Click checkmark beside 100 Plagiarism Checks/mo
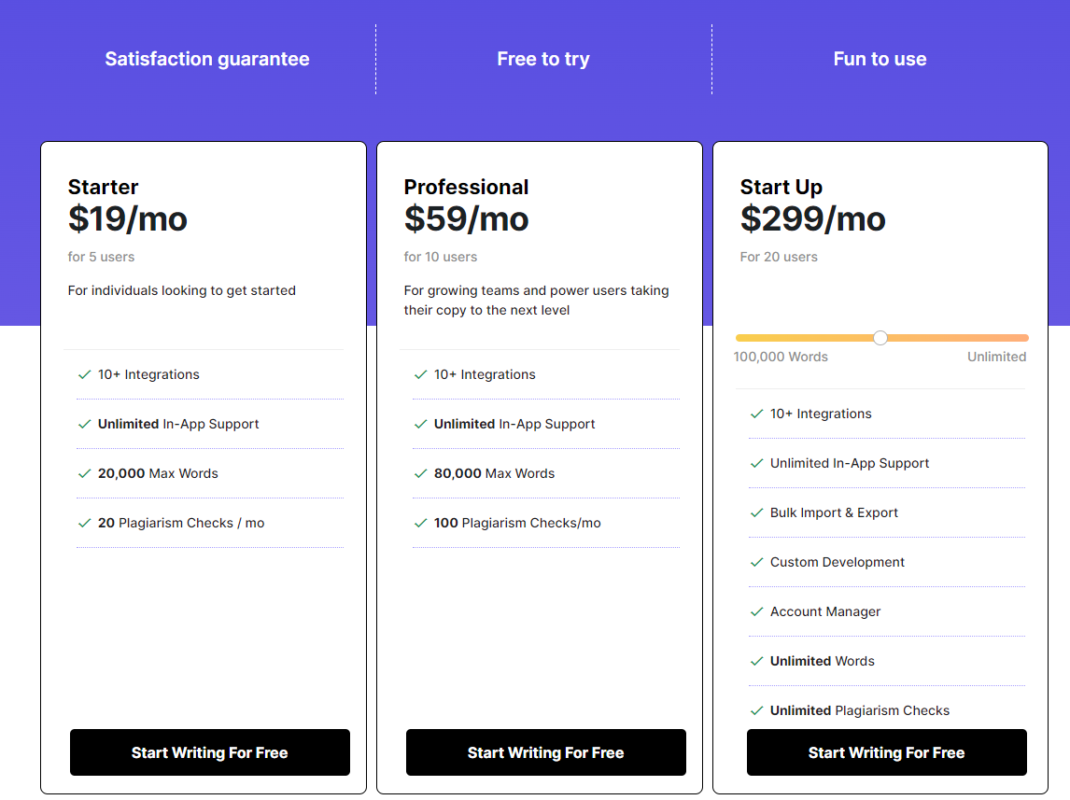The width and height of the screenshot is (1070, 800). 420,523
